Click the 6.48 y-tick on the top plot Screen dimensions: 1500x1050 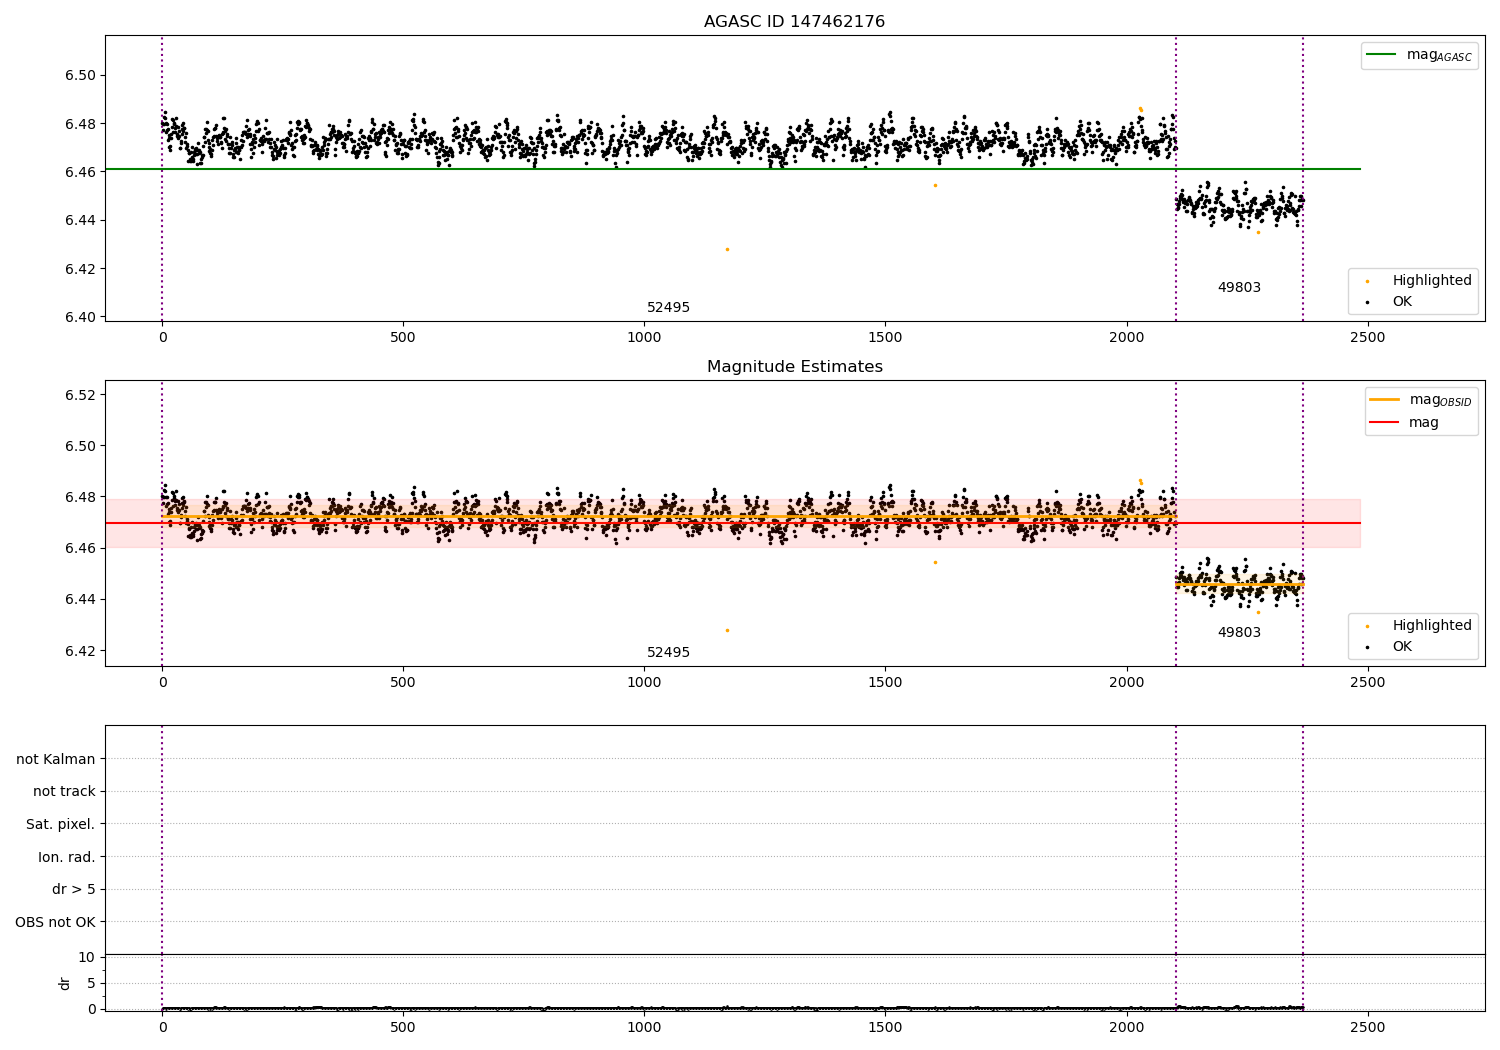79,124
